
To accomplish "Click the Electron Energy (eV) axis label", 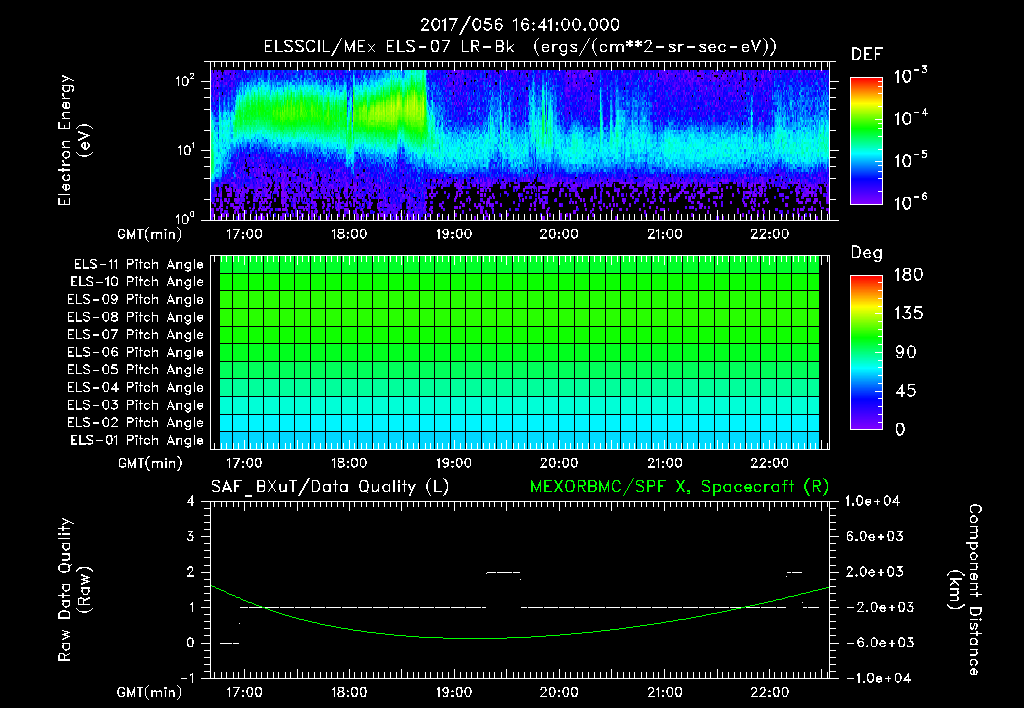I will click(74, 140).
